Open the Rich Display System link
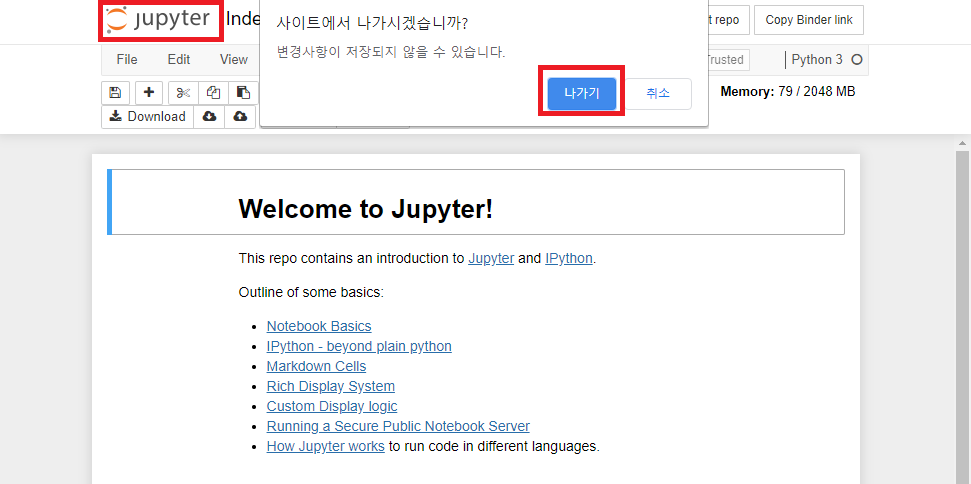 coord(331,386)
